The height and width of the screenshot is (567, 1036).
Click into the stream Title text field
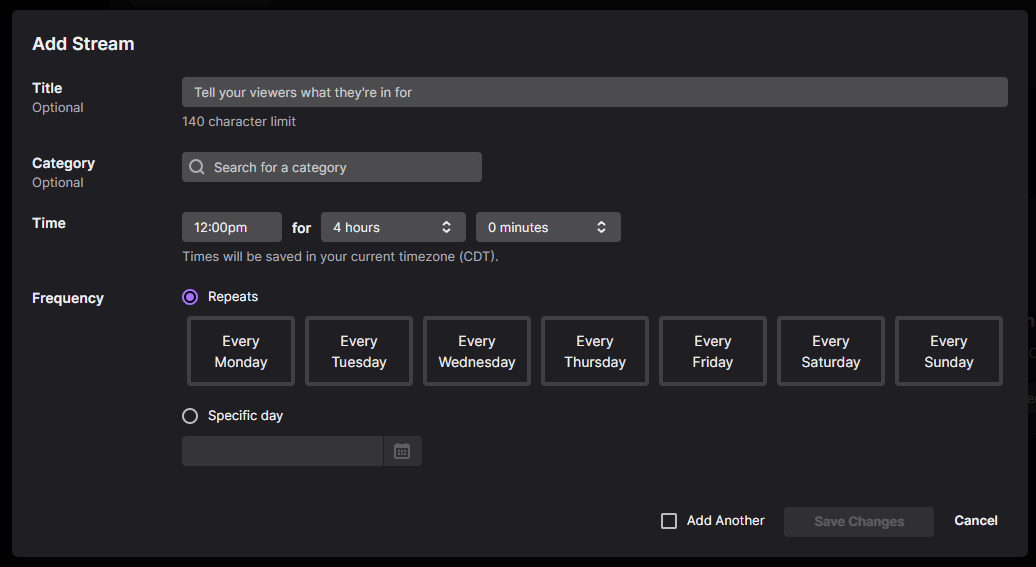click(x=594, y=92)
